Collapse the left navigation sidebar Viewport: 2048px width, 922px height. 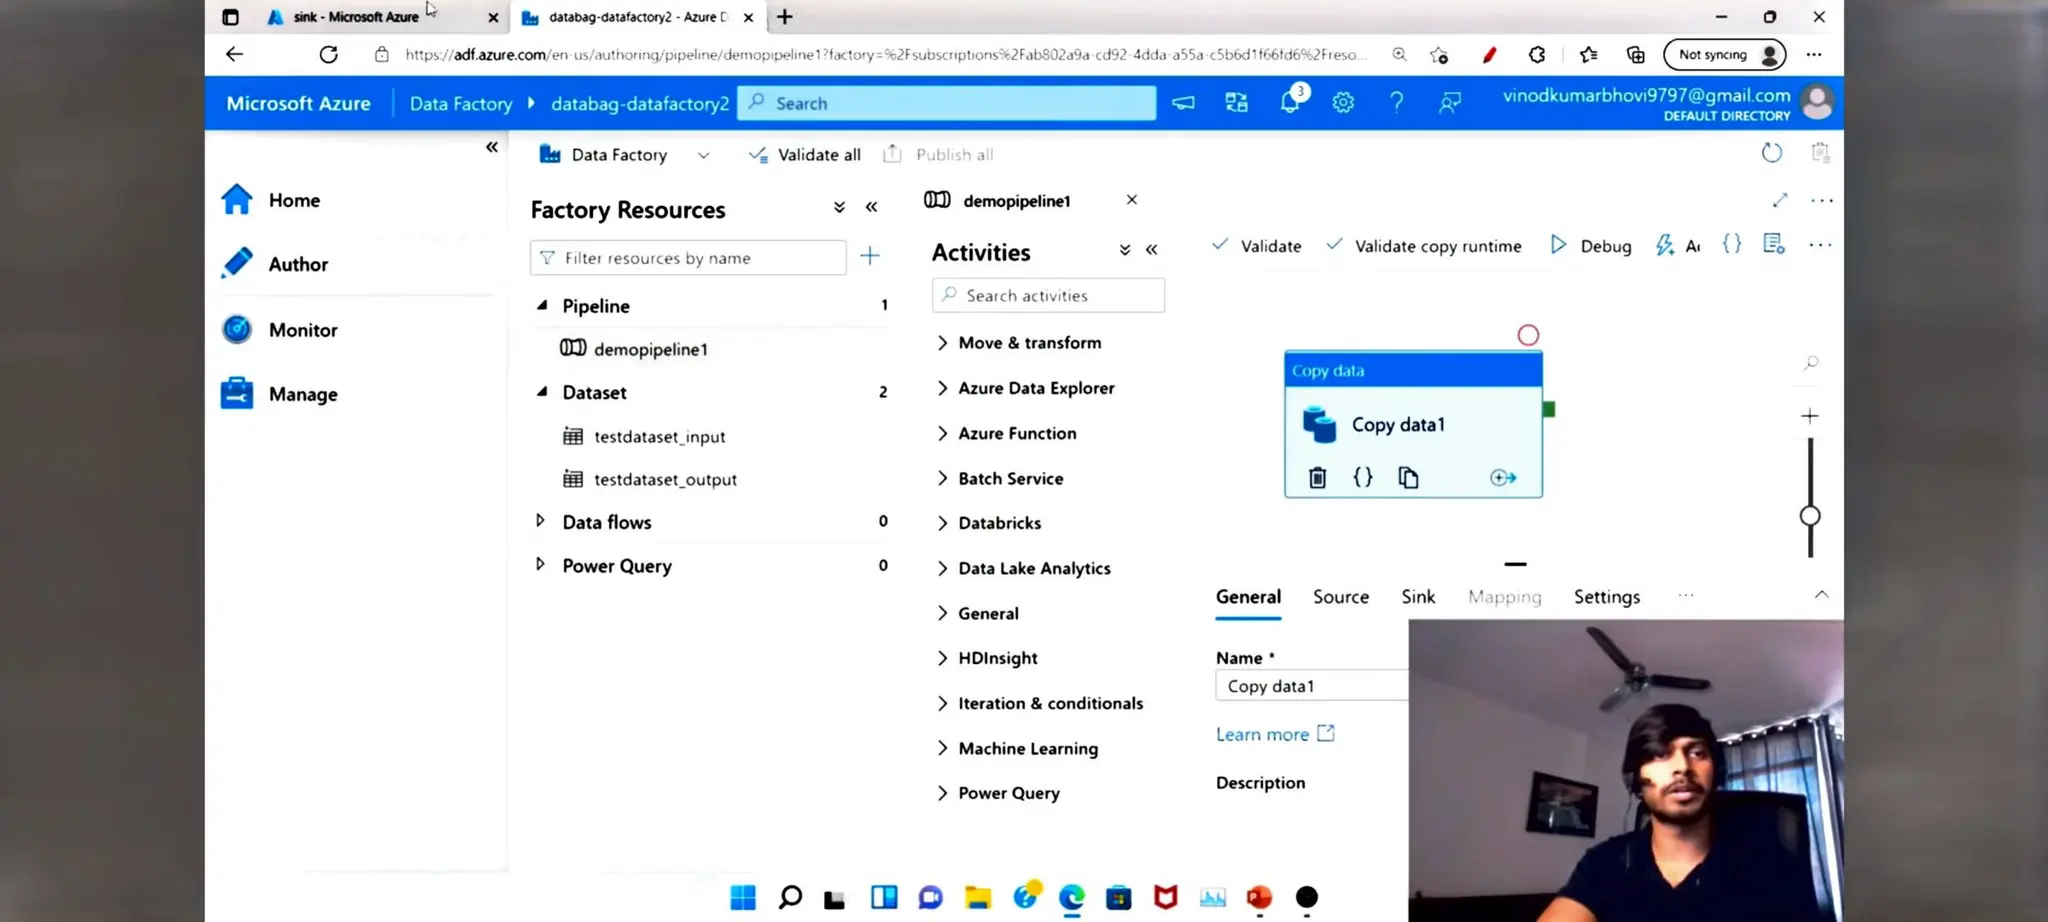point(492,147)
